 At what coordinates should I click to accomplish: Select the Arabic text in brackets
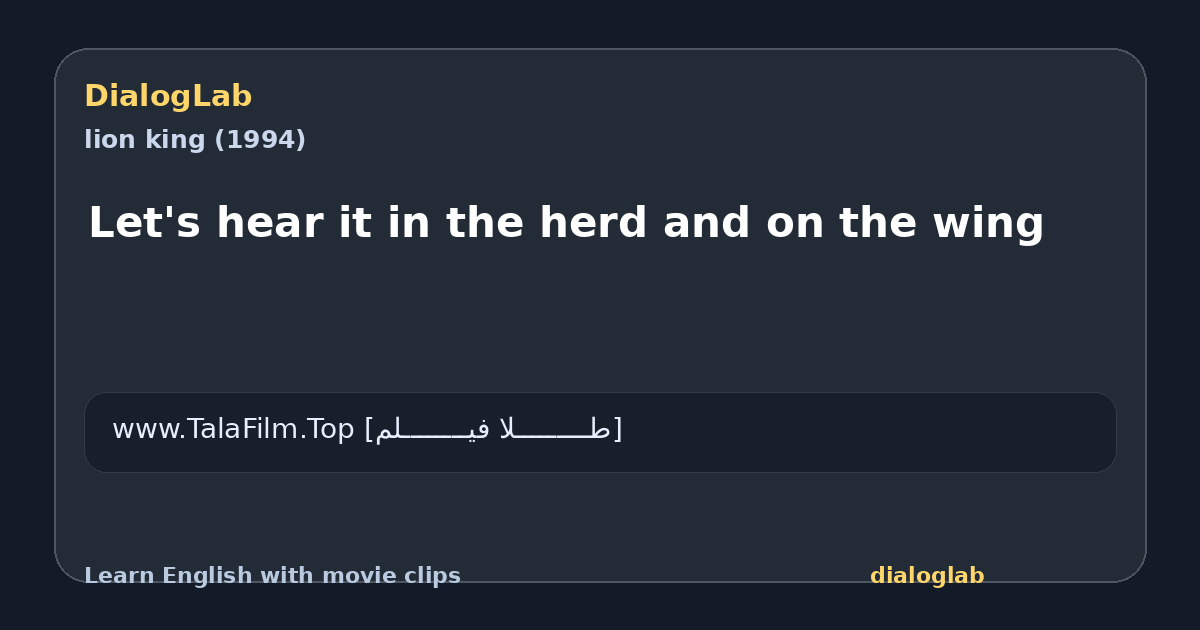point(493,429)
